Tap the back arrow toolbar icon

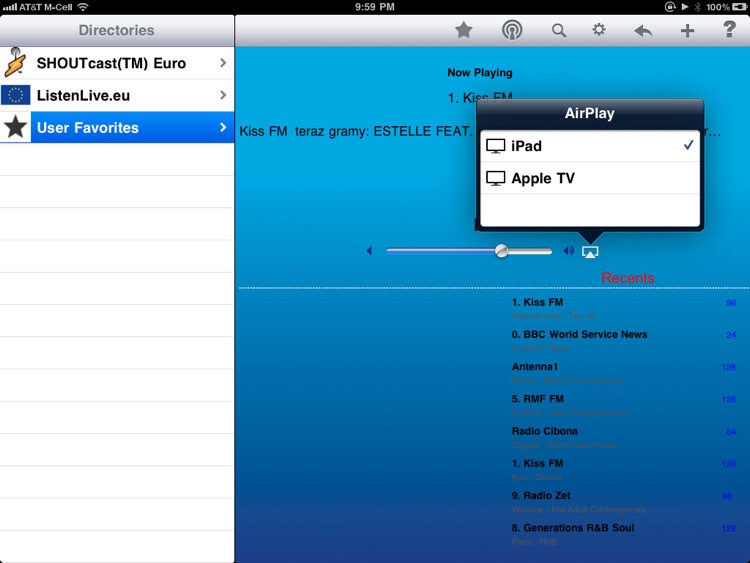(x=643, y=31)
